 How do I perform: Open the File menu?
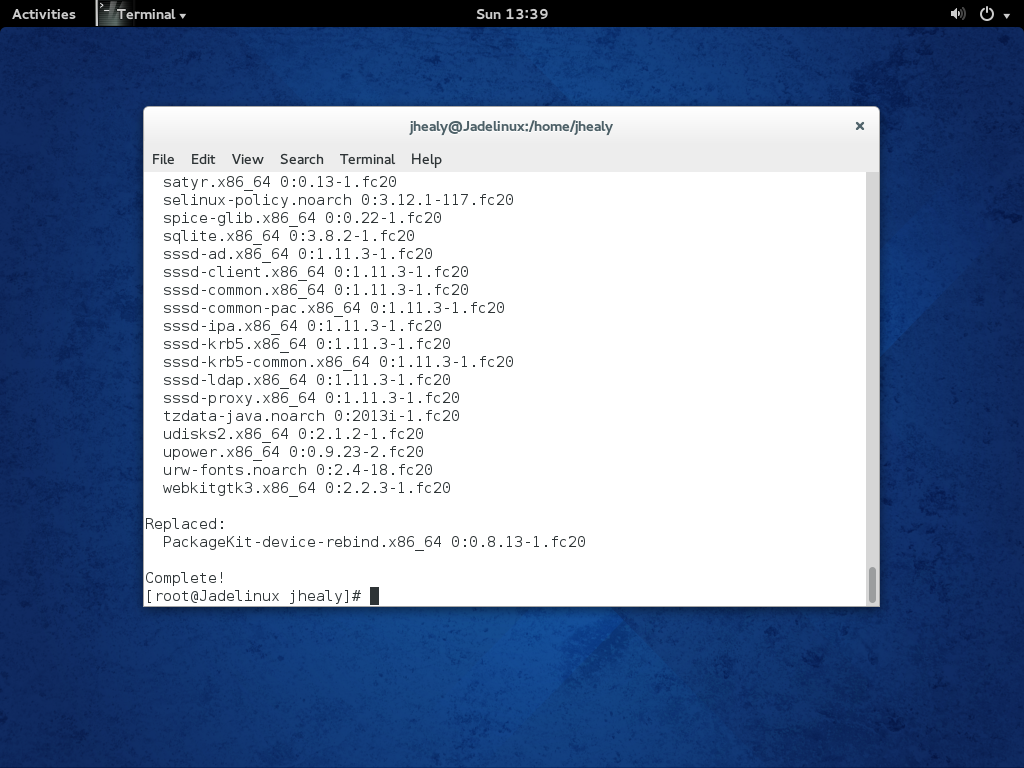tap(163, 159)
